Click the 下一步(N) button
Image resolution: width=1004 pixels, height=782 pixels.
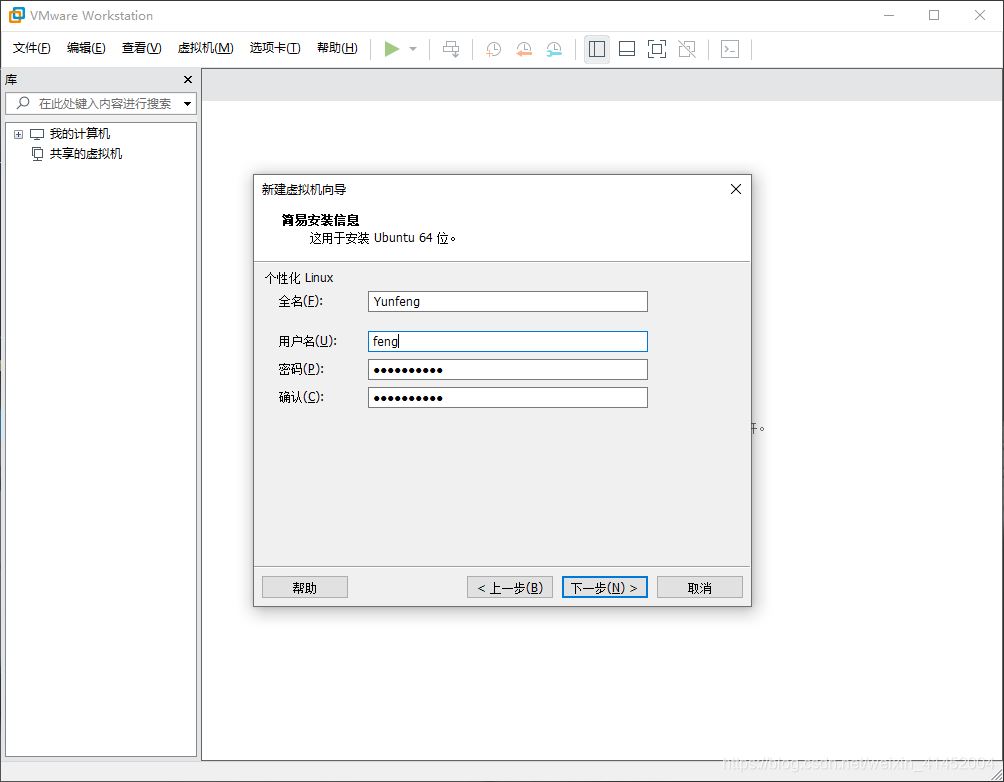coord(604,587)
